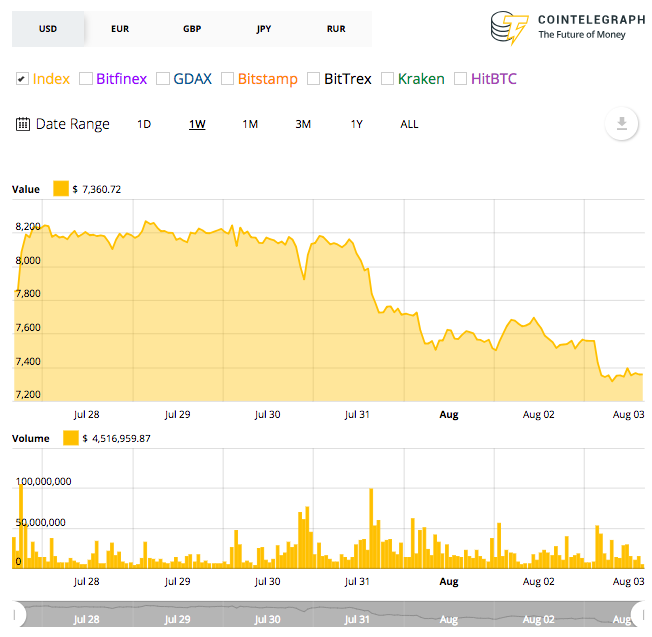Enable the Kraken checkbox
The image size is (652, 637).
click(388, 79)
